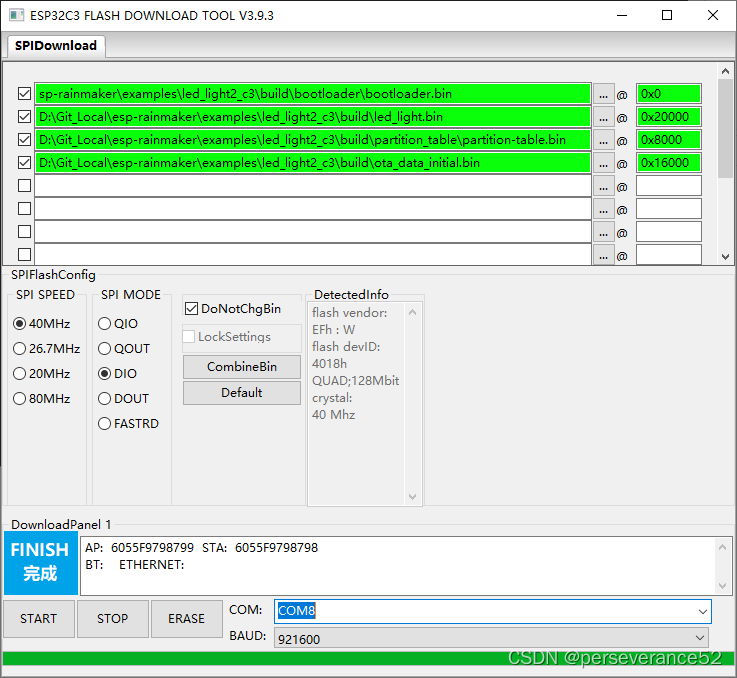The height and width of the screenshot is (678, 737).
Task: Tick the checkbox of the fifth empty file row
Action: [x=24, y=186]
